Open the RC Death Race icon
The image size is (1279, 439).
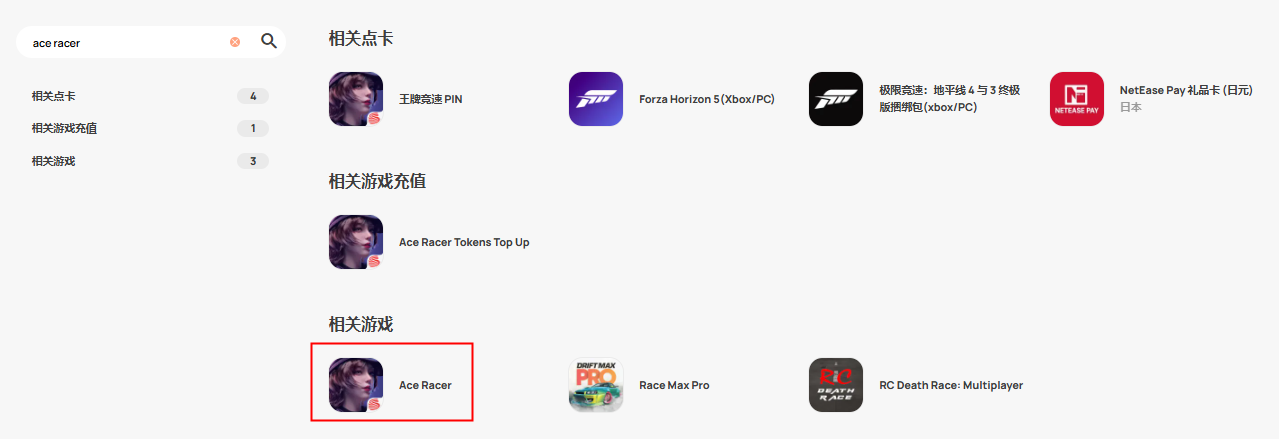click(836, 385)
